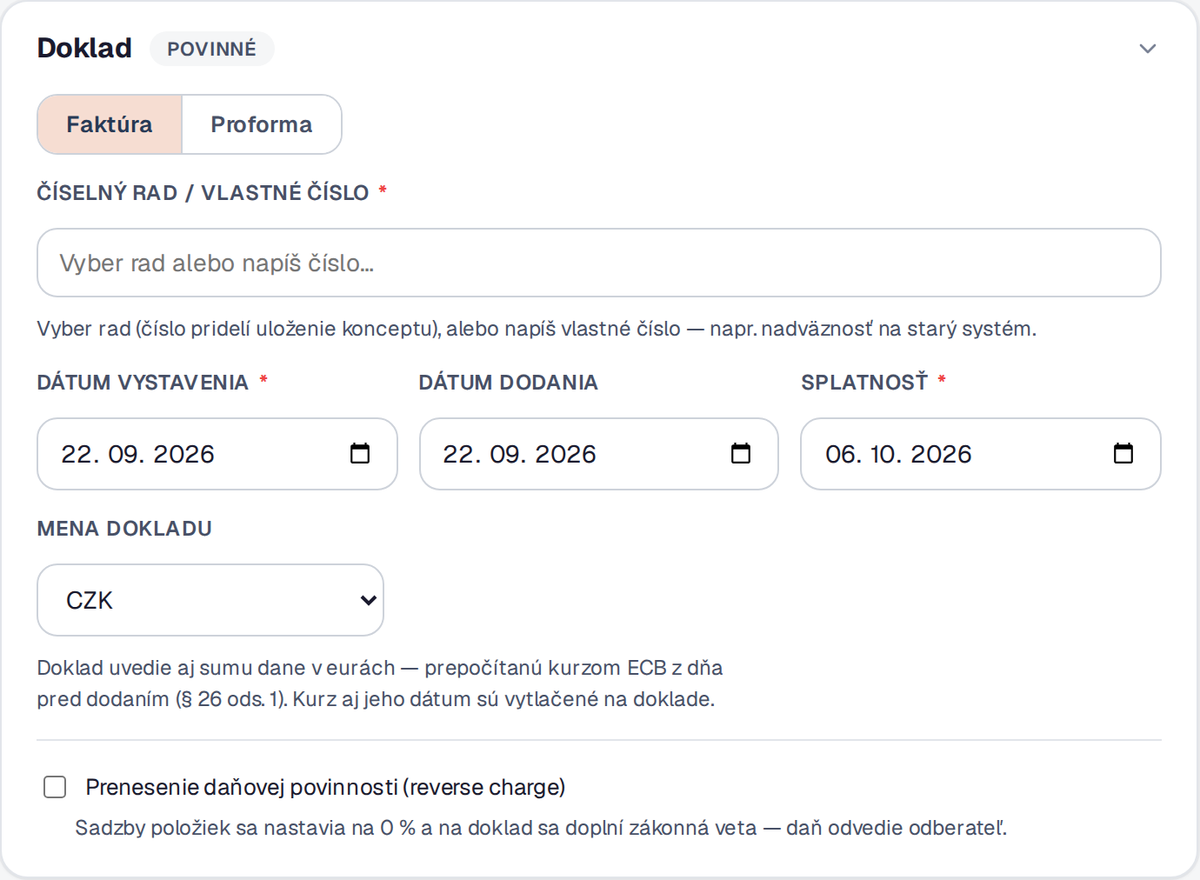Select the Faktúra document type

pos(110,125)
